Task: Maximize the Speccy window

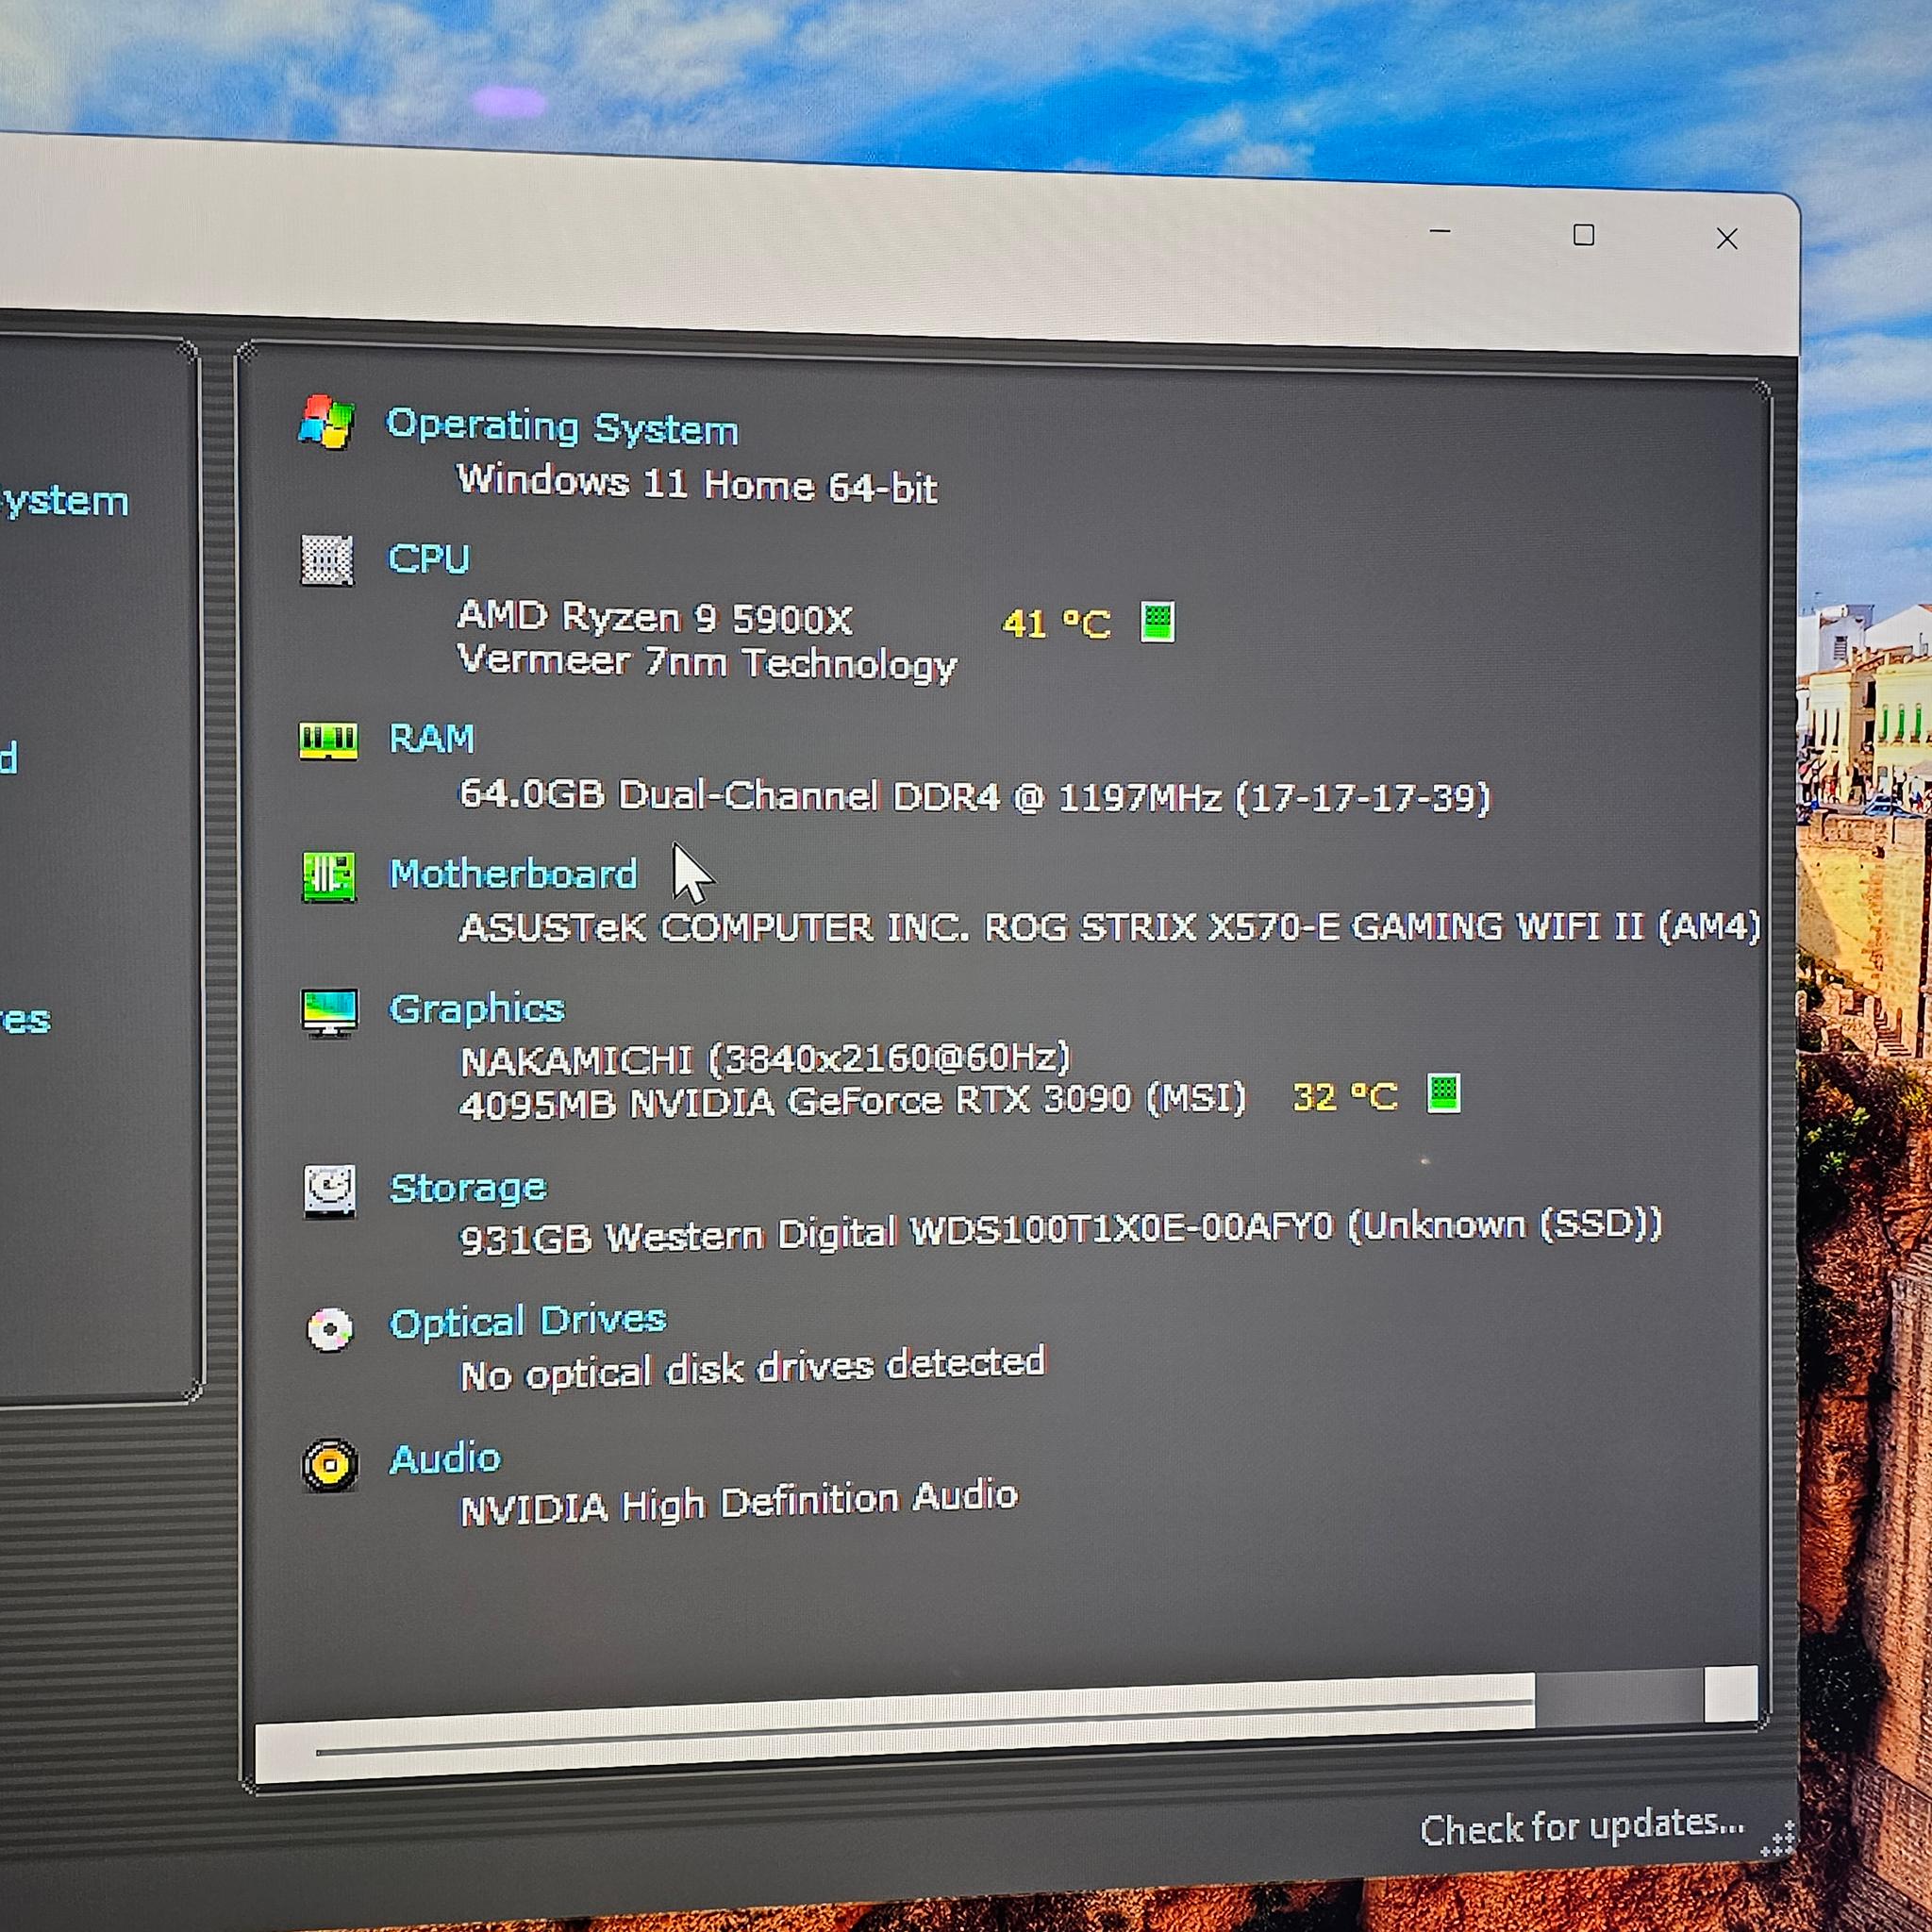Action: tap(1583, 235)
